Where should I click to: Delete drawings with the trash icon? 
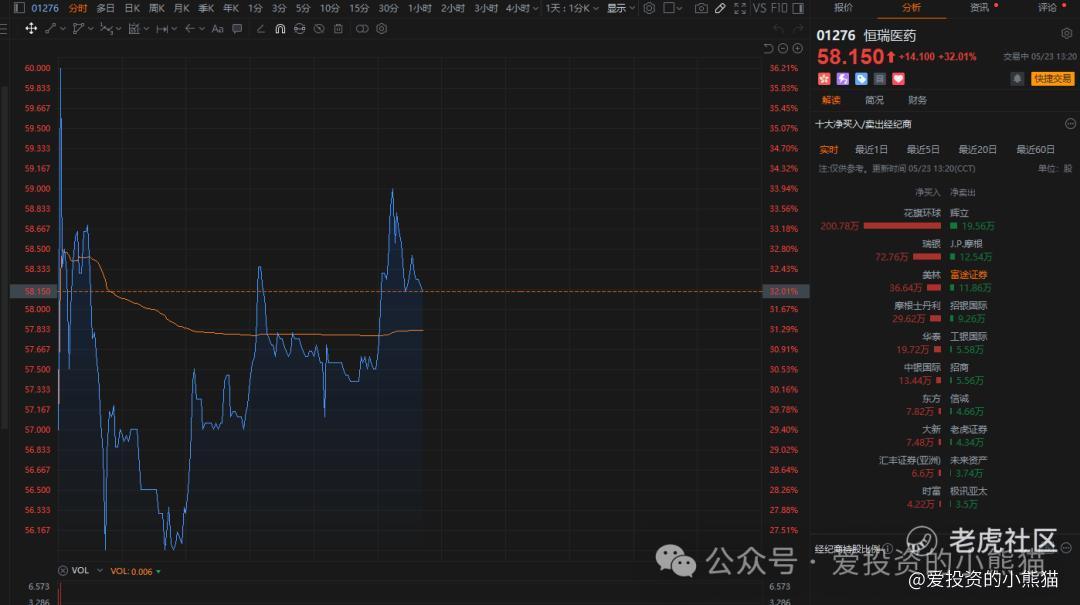coord(338,29)
